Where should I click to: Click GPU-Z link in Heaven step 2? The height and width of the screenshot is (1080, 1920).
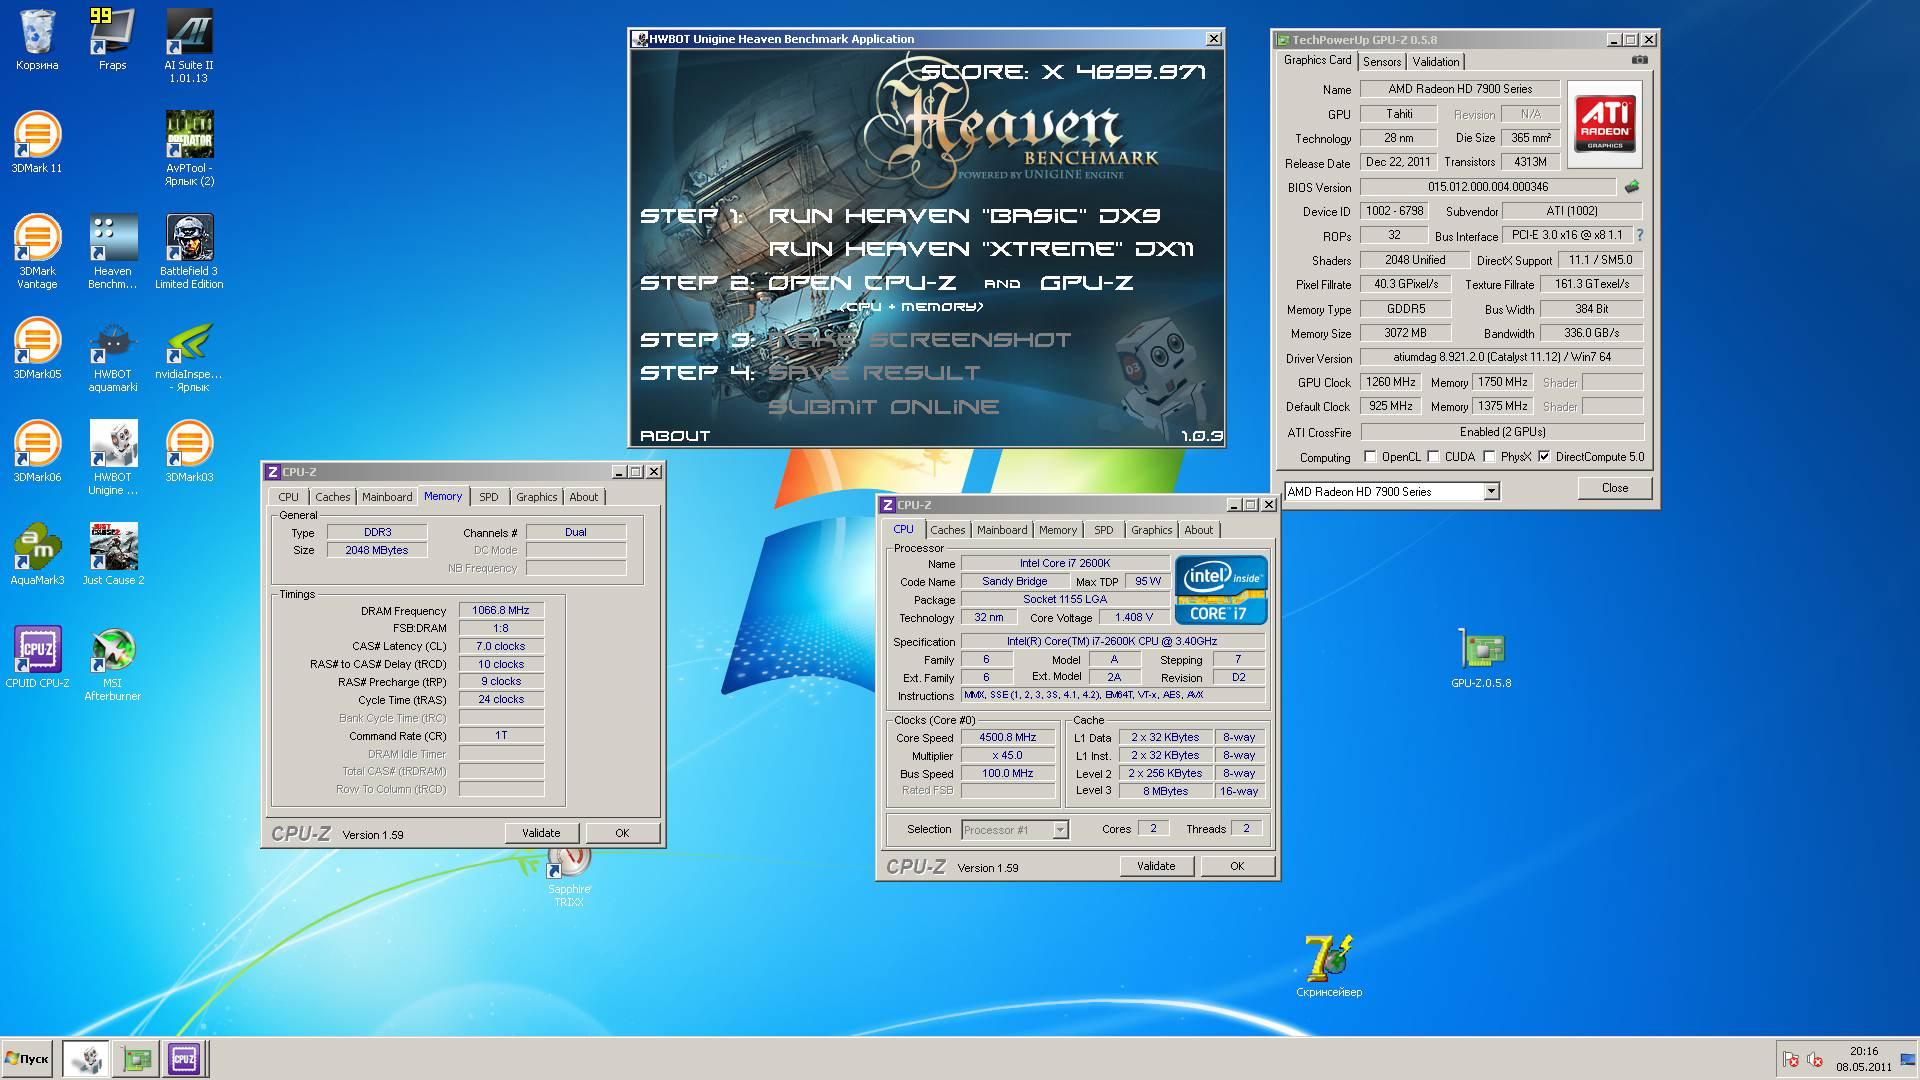coord(1087,283)
